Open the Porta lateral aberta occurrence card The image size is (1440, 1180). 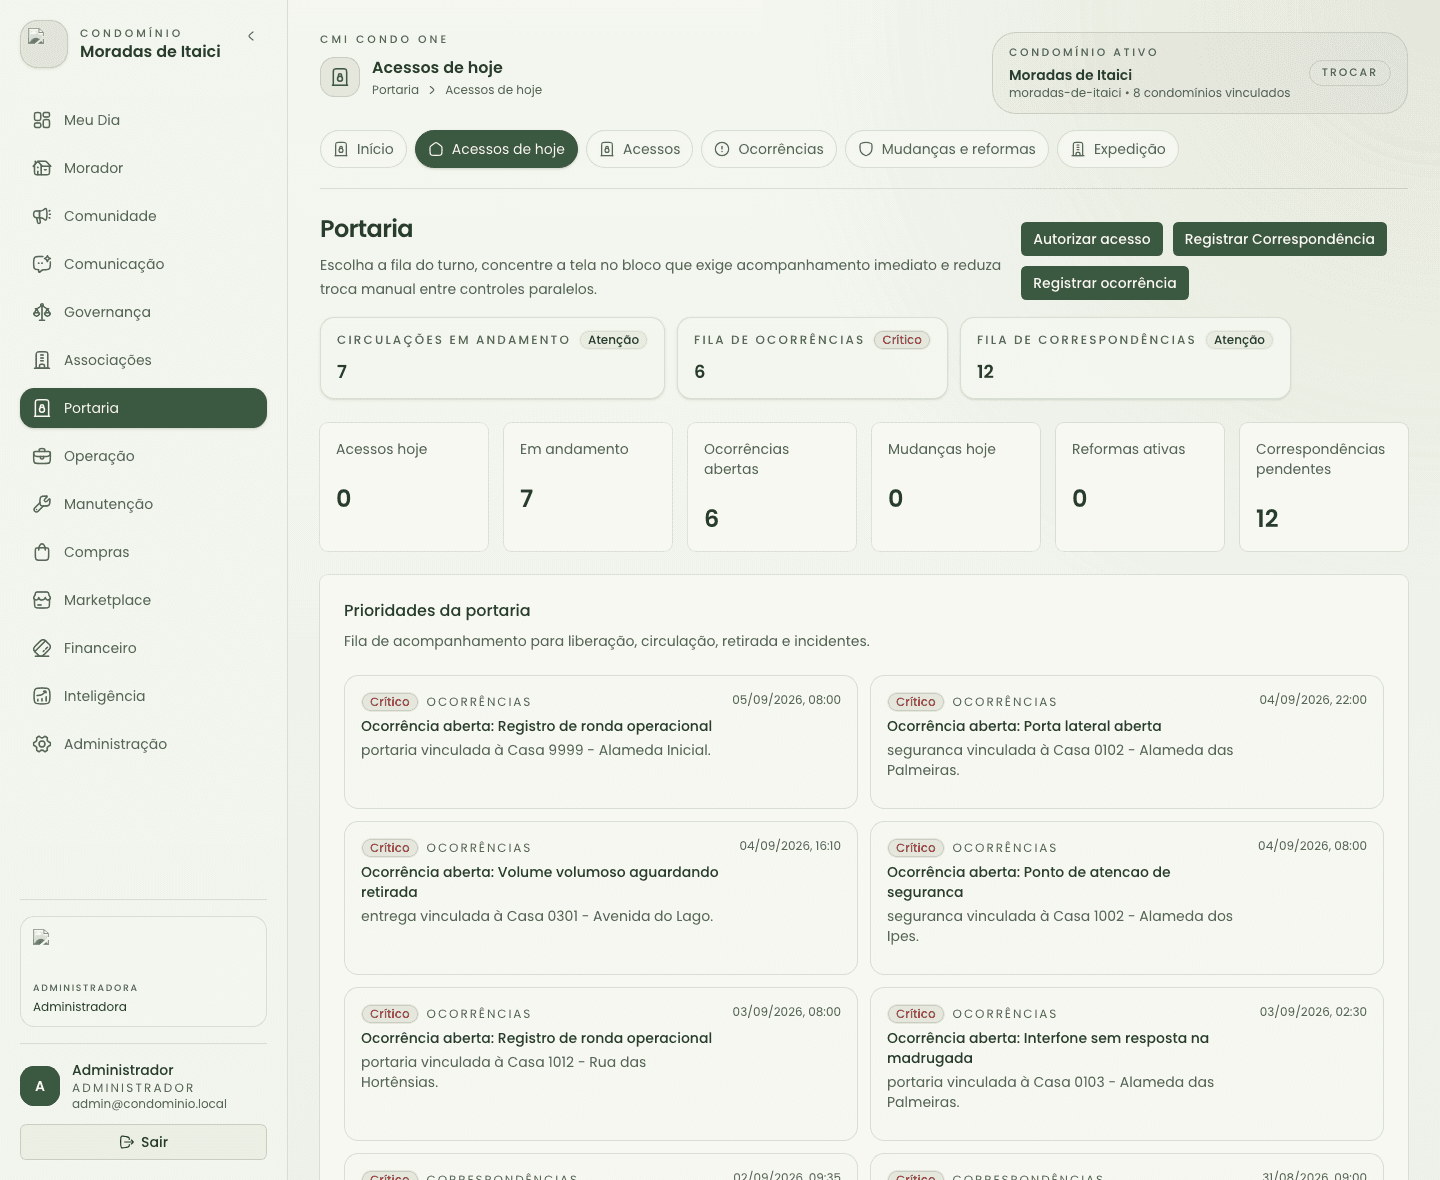coord(1127,742)
